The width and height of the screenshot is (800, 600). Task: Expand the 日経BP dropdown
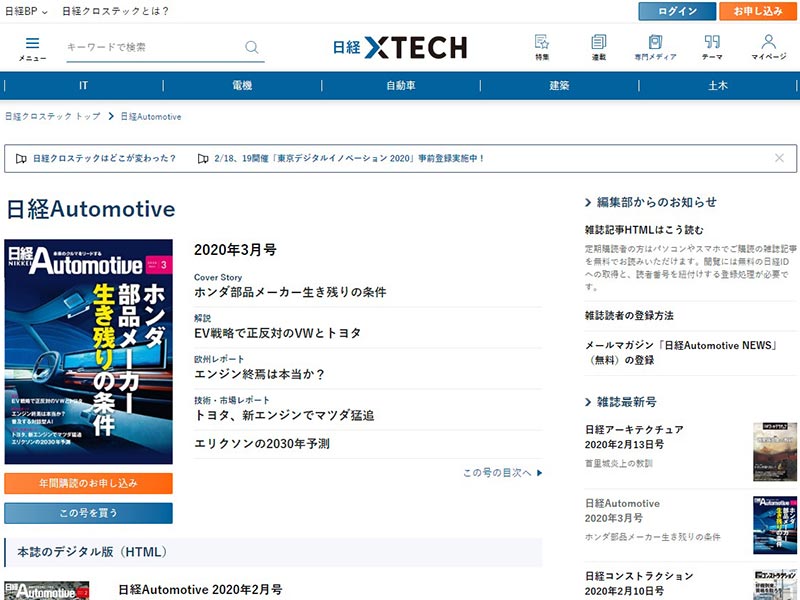tap(26, 11)
